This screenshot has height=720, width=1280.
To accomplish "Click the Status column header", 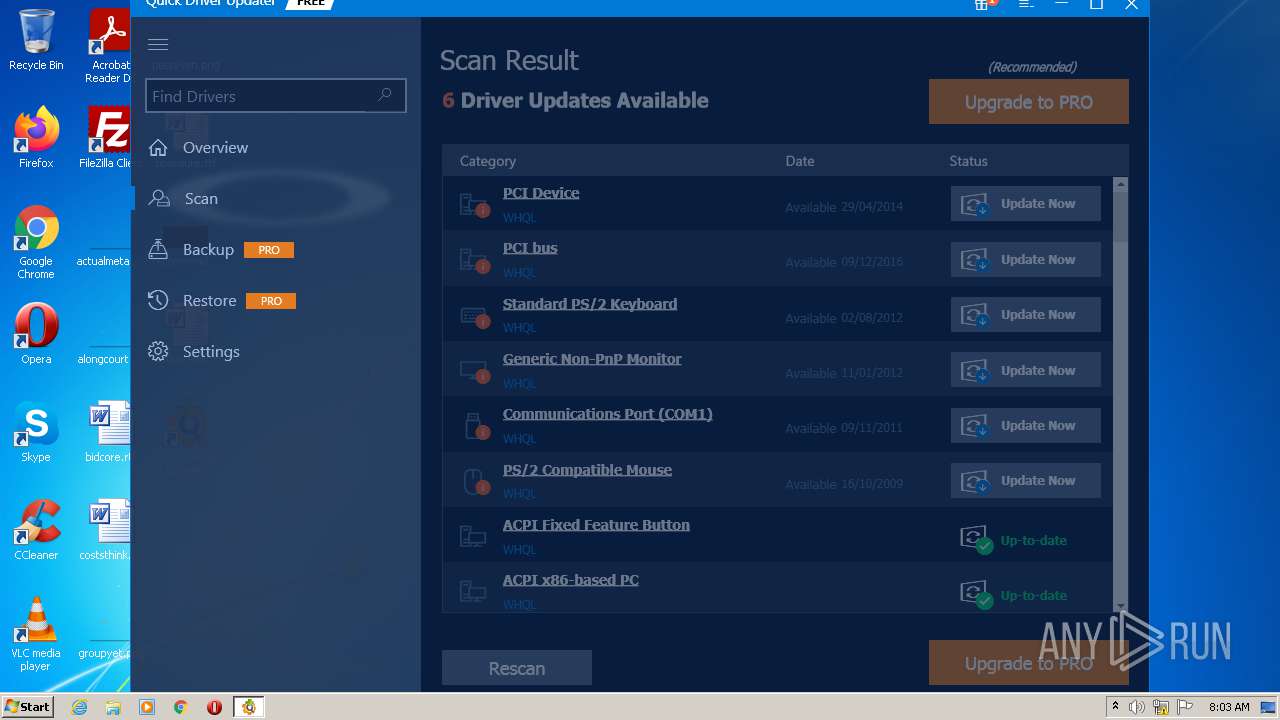I will click(968, 161).
